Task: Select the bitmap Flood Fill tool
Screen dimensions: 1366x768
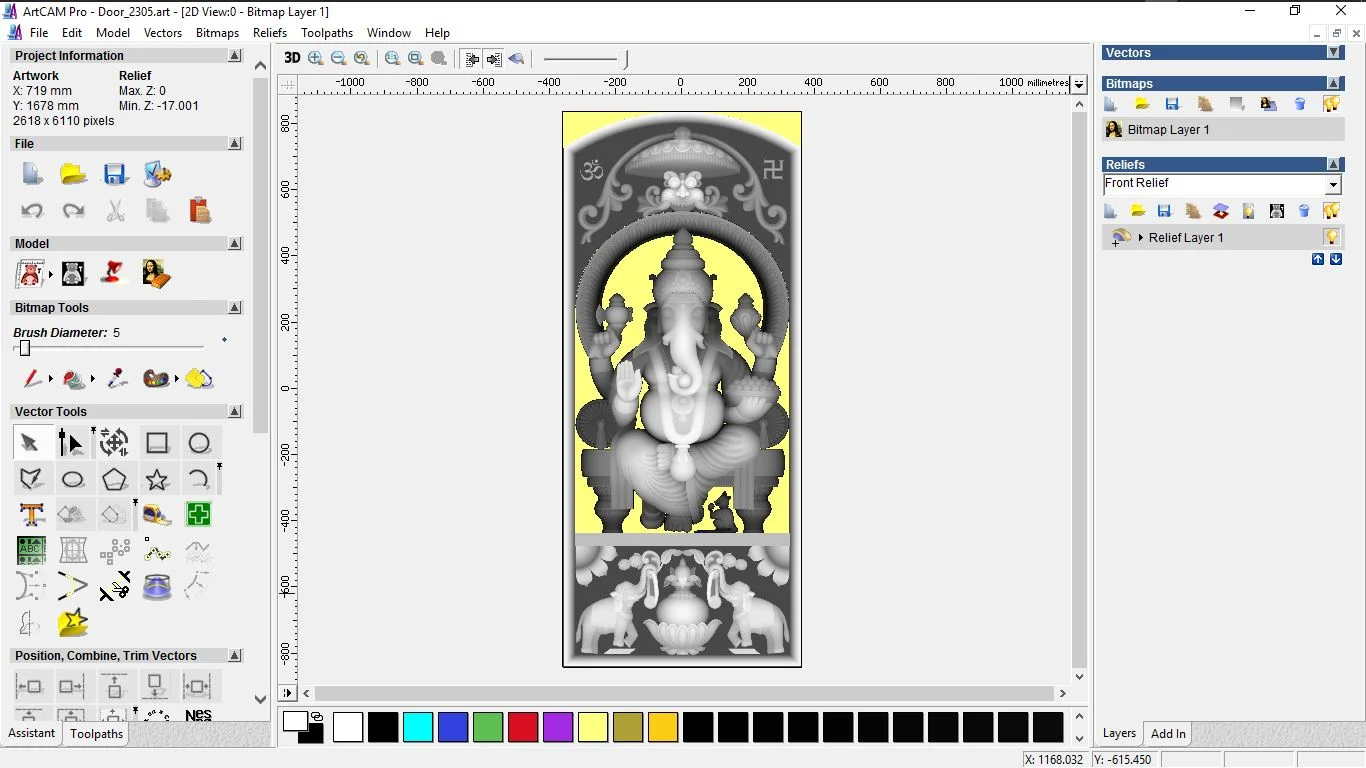Action: tap(199, 379)
